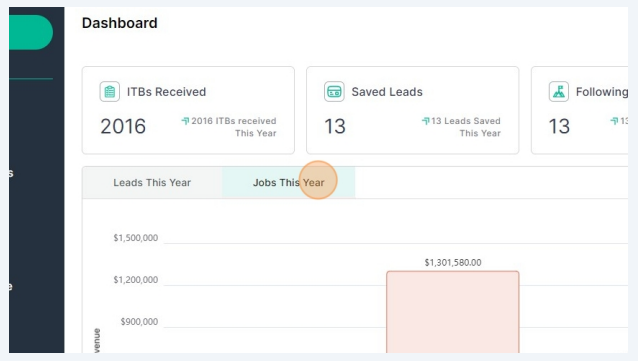The width and height of the screenshot is (638, 361).
Task: Click the green pill button in the sidebar
Action: [31, 33]
